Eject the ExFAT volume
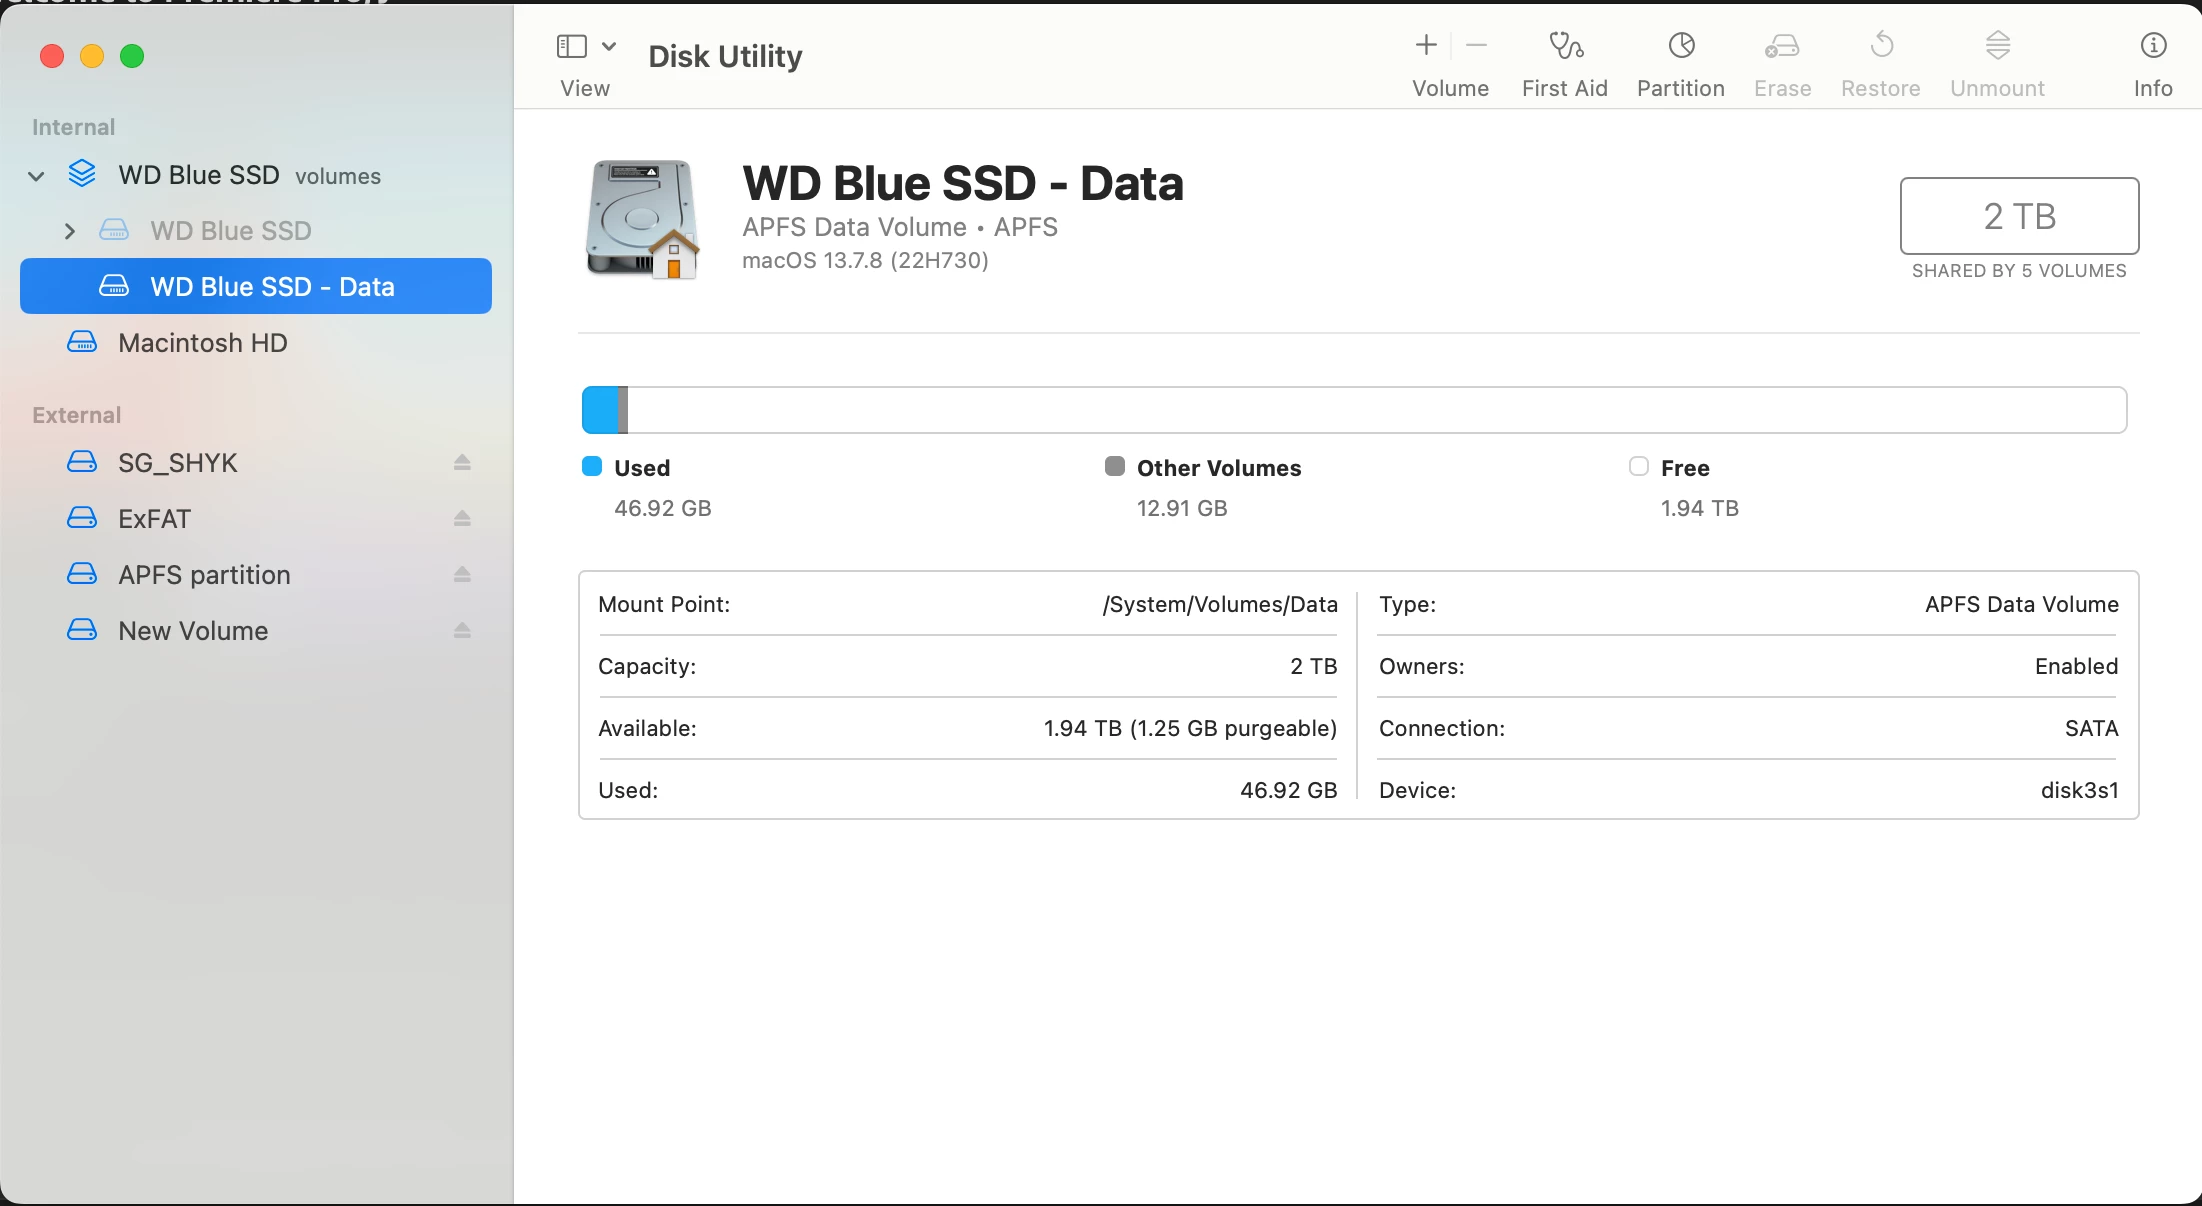The image size is (2202, 1206). tap(462, 519)
